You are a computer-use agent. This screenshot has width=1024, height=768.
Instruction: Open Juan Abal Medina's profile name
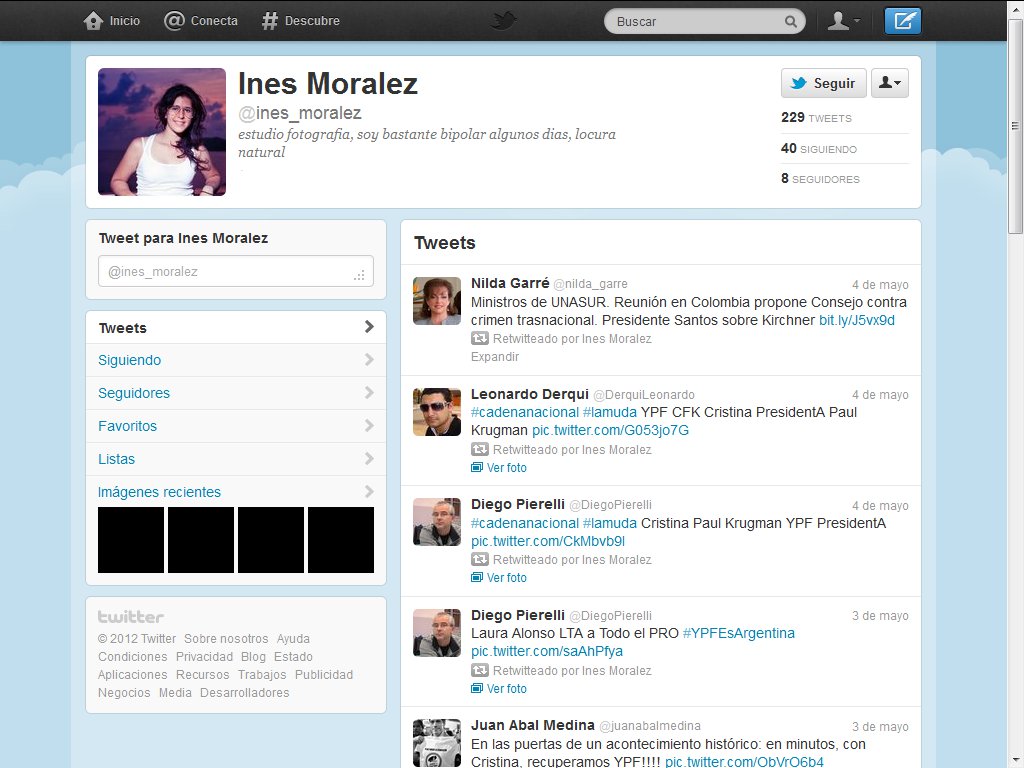coord(533,726)
